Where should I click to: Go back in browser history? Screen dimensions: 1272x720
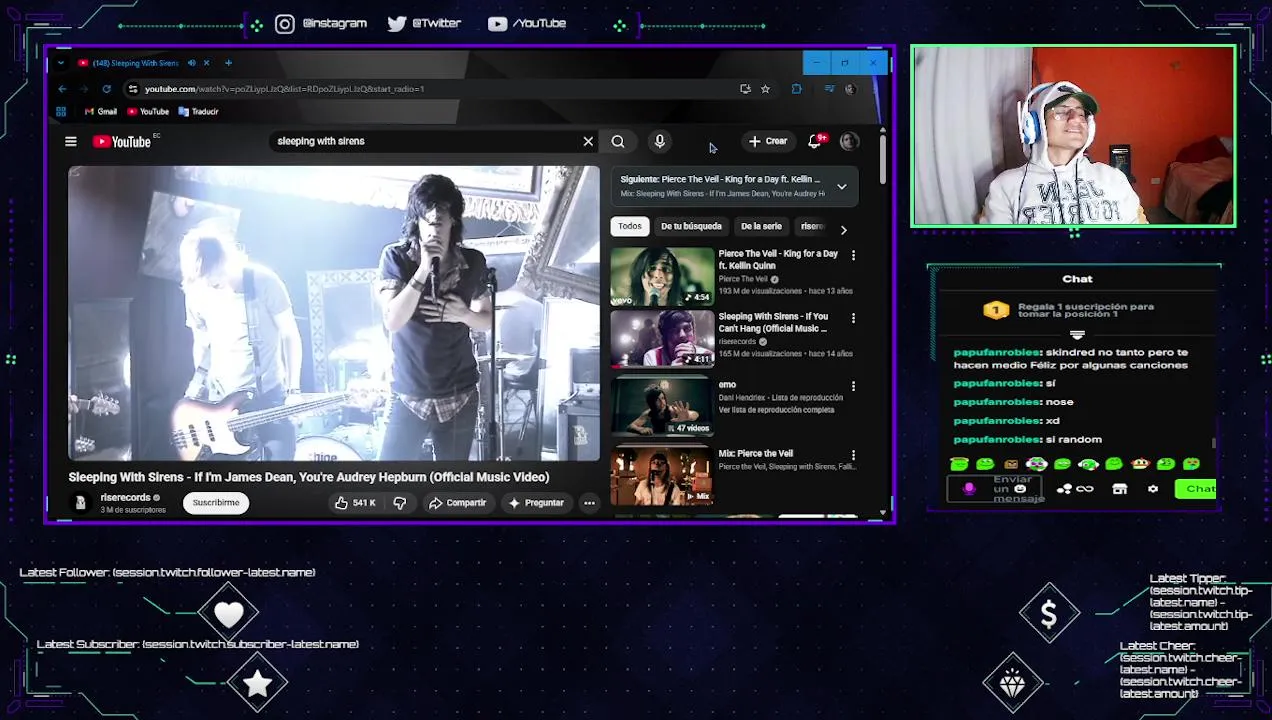62,89
